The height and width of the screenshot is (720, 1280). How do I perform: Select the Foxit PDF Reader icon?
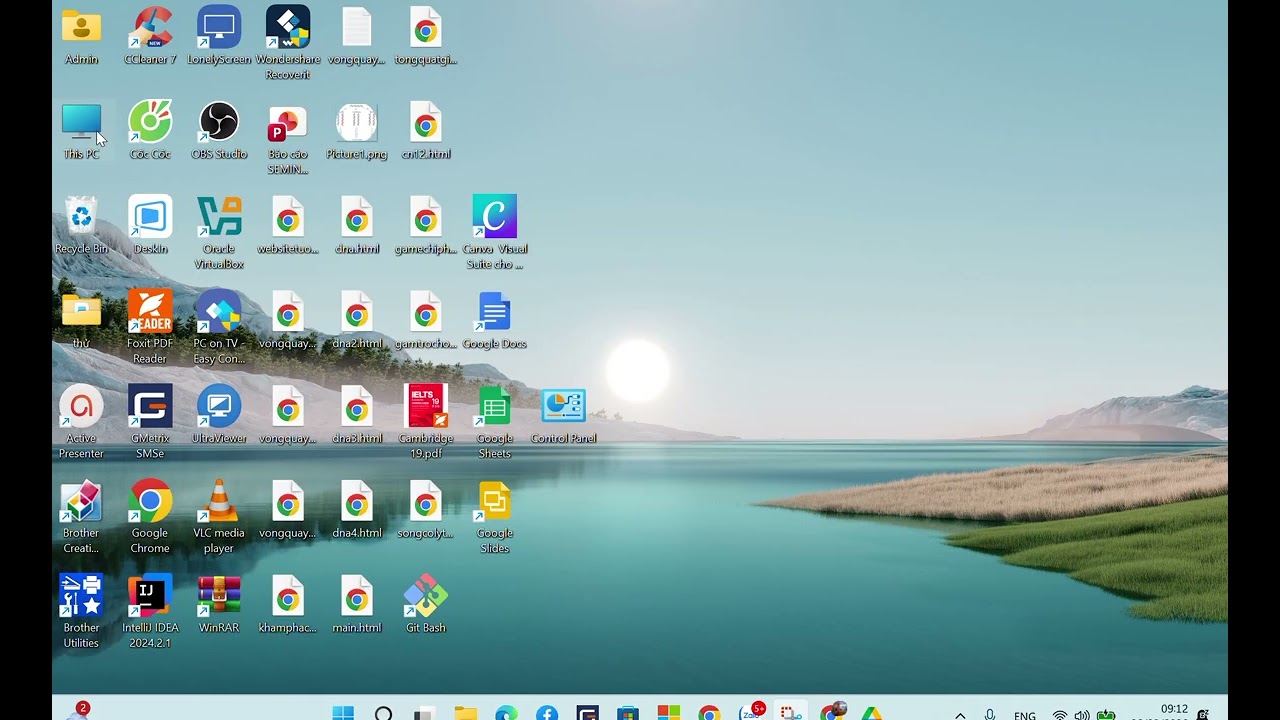pos(150,328)
